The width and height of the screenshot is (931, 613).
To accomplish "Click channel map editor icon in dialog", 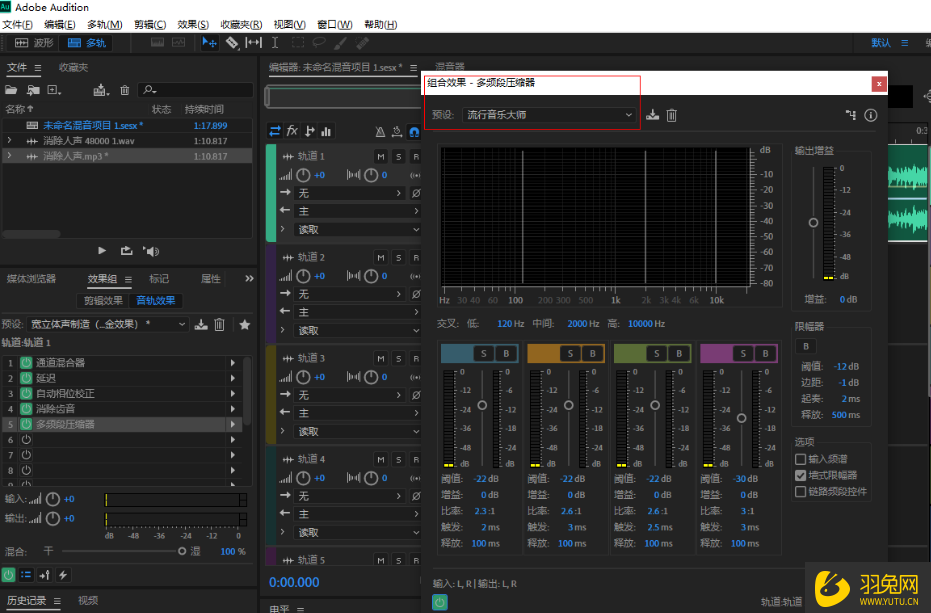I will pyautogui.click(x=851, y=115).
